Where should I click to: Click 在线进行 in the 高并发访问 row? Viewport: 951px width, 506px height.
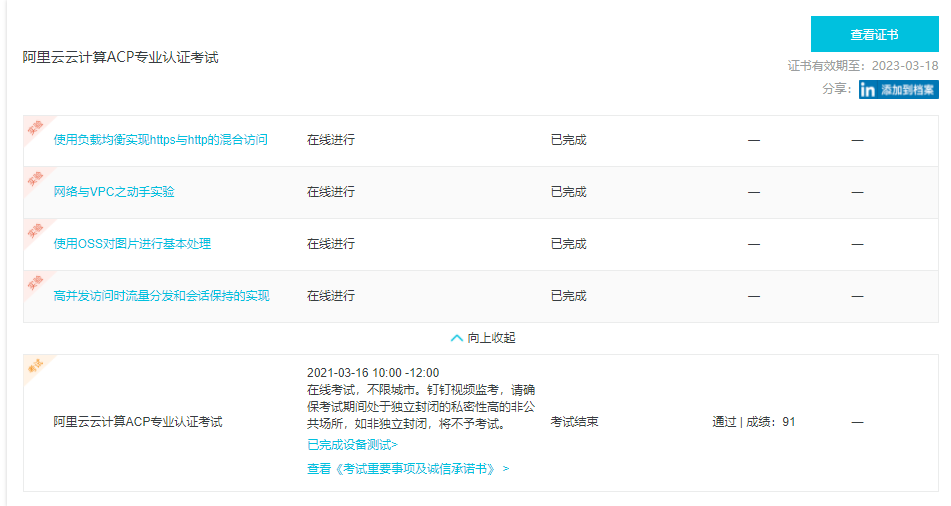pyautogui.click(x=331, y=296)
